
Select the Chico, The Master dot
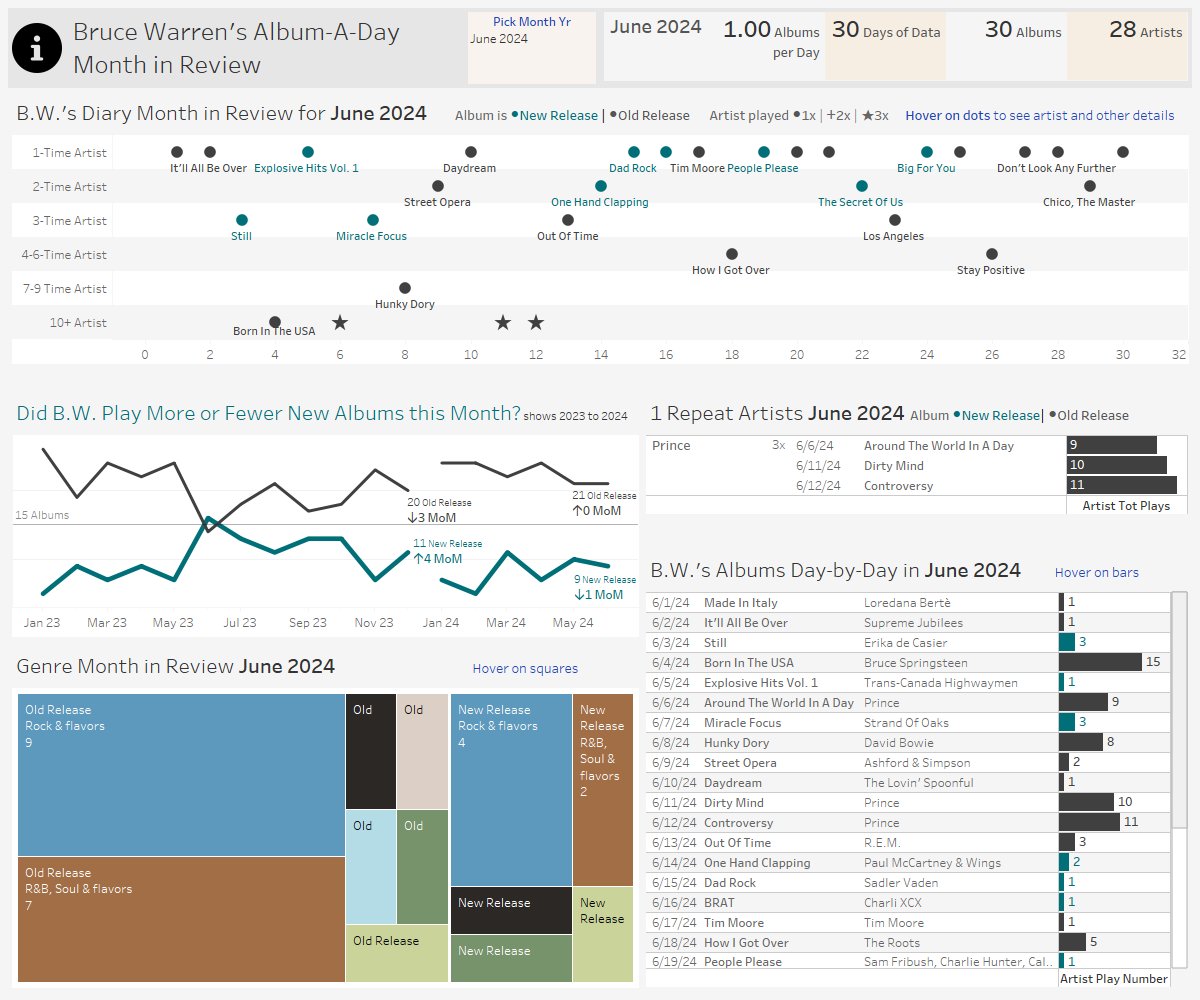point(1090,186)
